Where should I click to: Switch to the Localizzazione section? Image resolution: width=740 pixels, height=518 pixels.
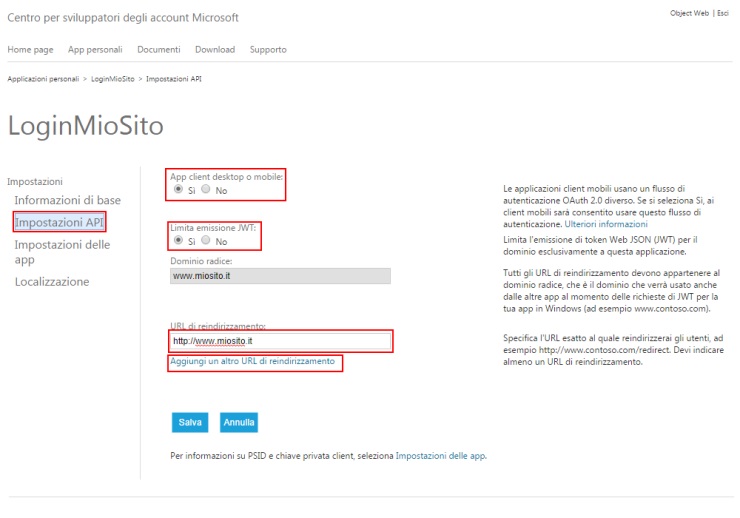click(52, 282)
